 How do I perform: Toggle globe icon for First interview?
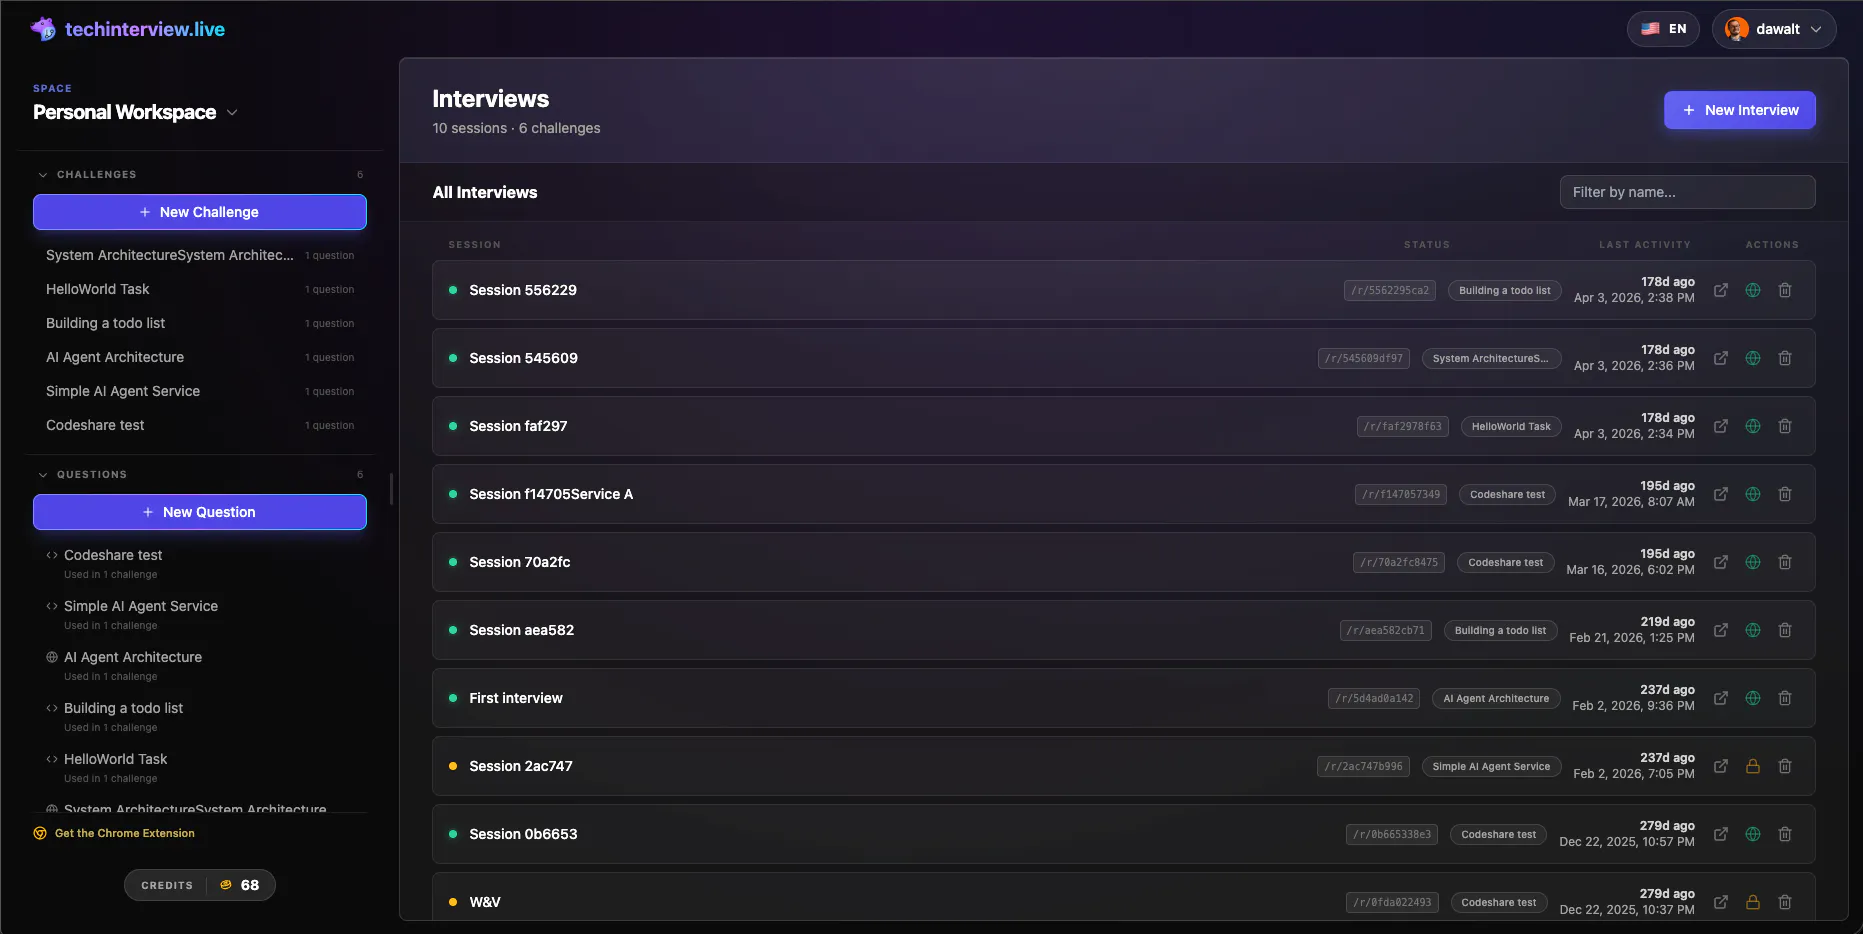point(1753,698)
